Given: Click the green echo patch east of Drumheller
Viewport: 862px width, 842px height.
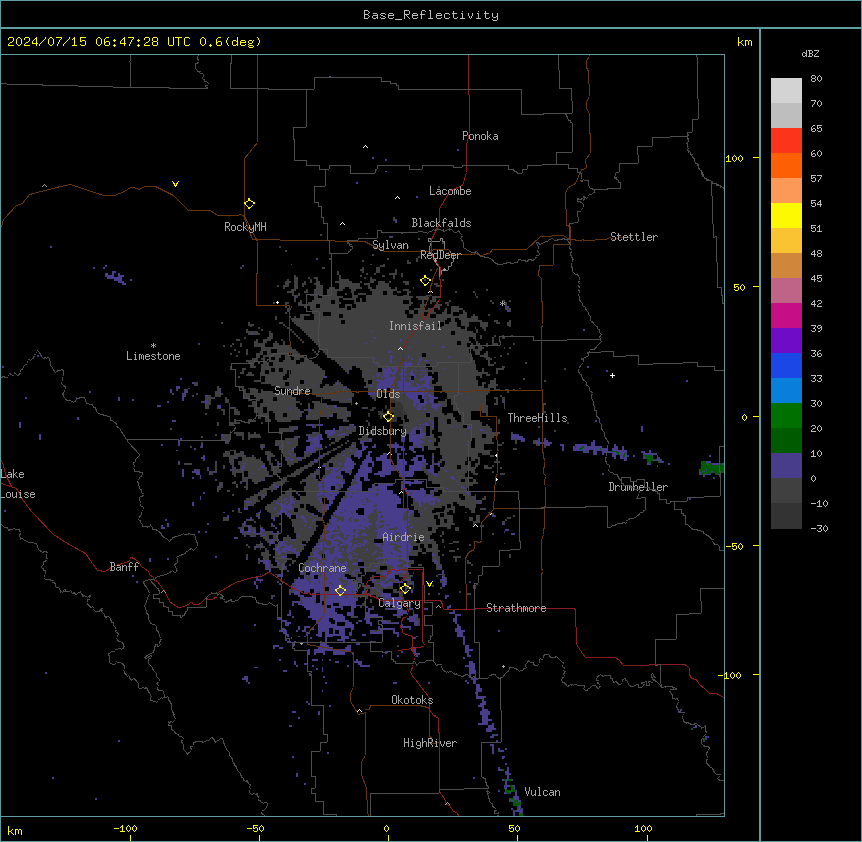Looking at the screenshot, I should pyautogui.click(x=712, y=468).
